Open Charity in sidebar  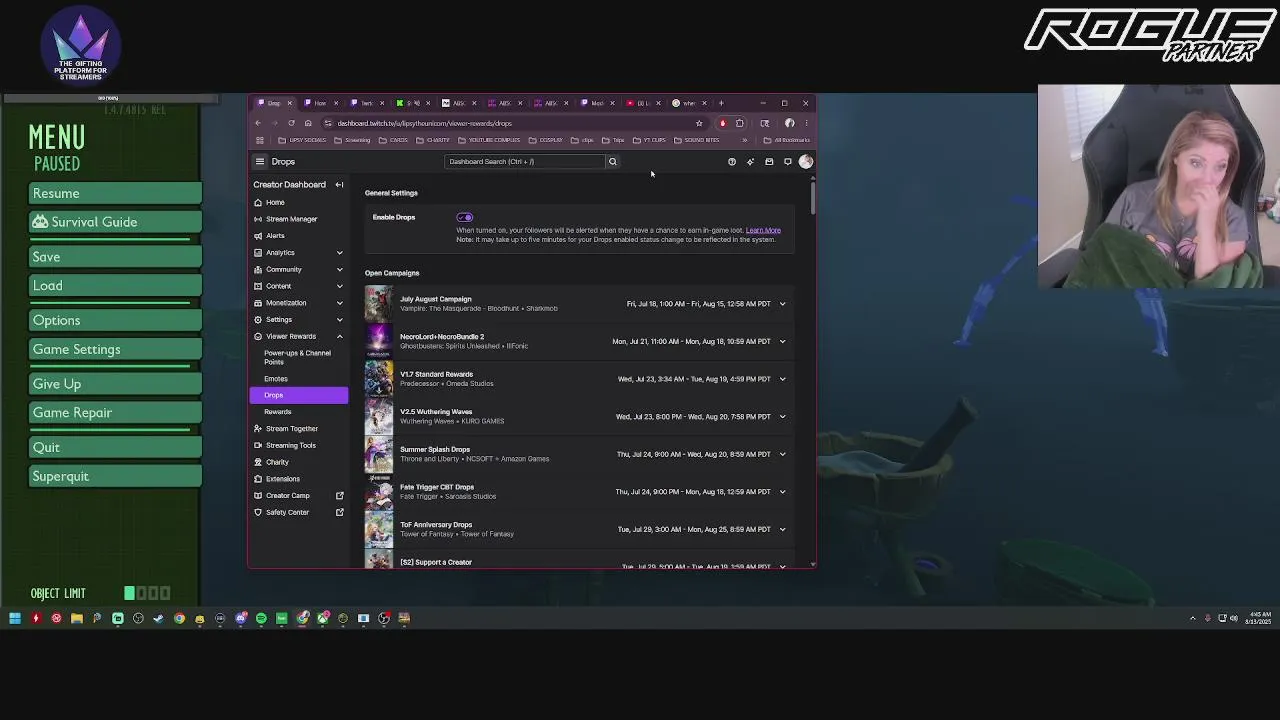coord(298,463)
